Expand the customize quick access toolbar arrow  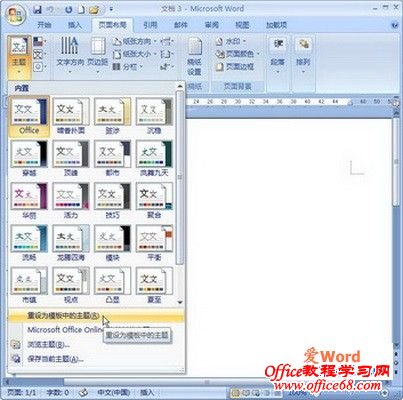(111, 10)
